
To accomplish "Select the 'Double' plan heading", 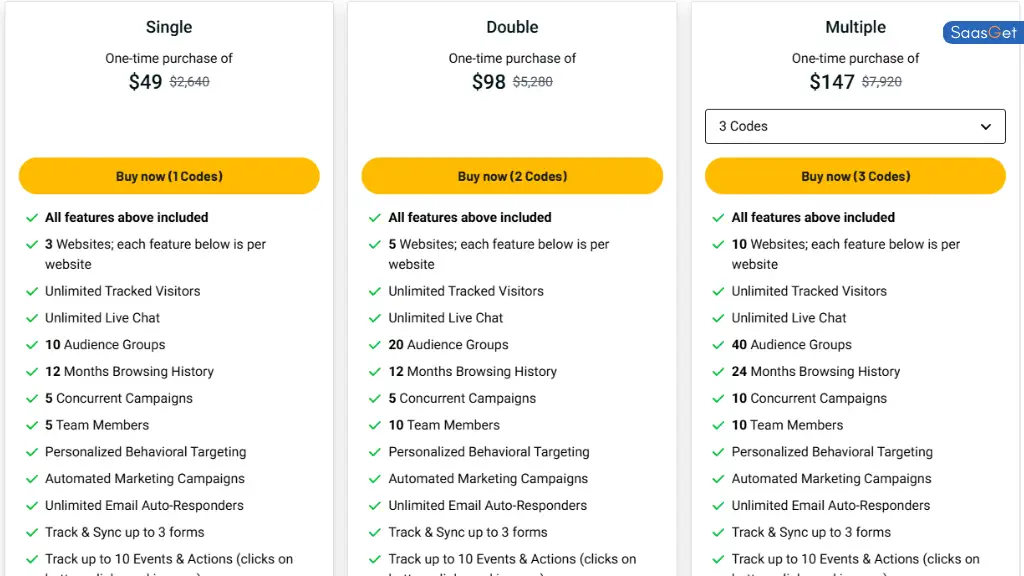I will 512,27.
